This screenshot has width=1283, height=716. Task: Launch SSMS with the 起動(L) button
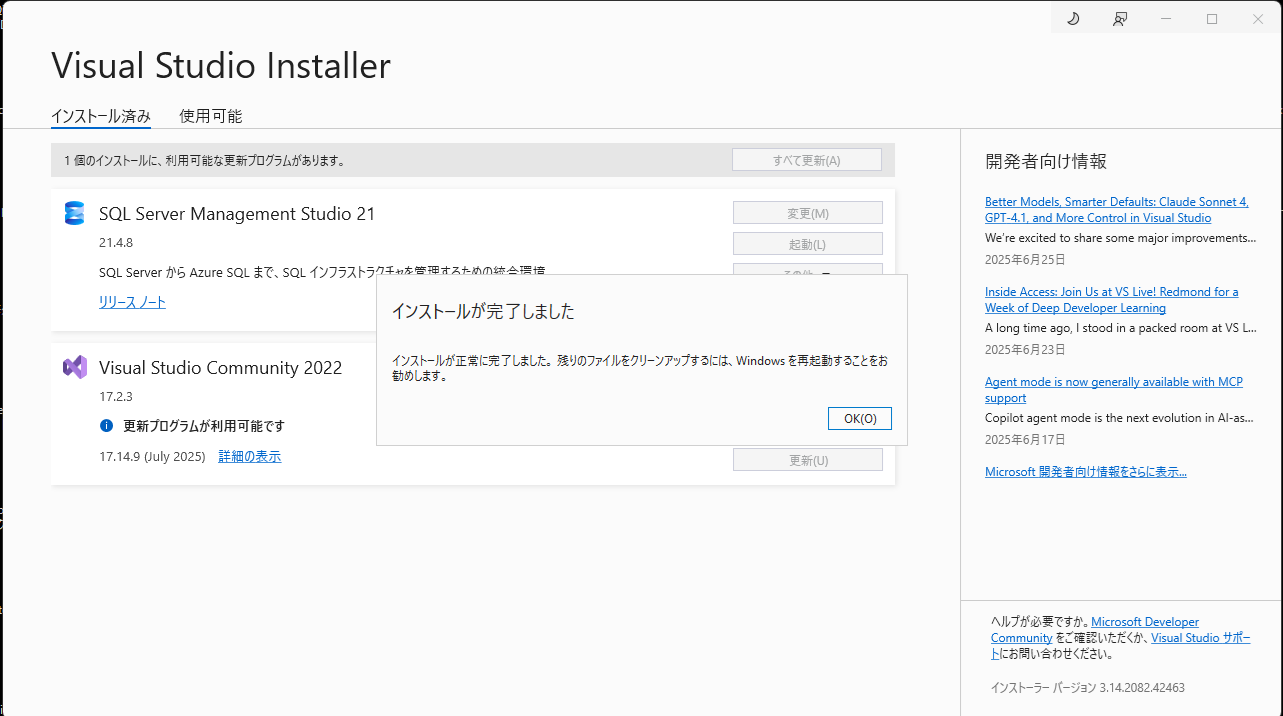[806, 242]
